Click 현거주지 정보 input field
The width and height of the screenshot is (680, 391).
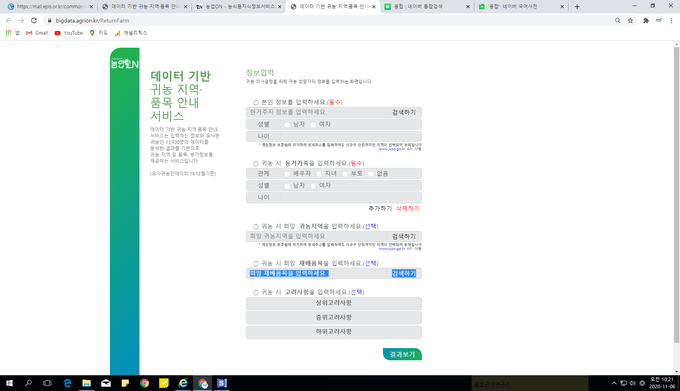click(x=317, y=112)
